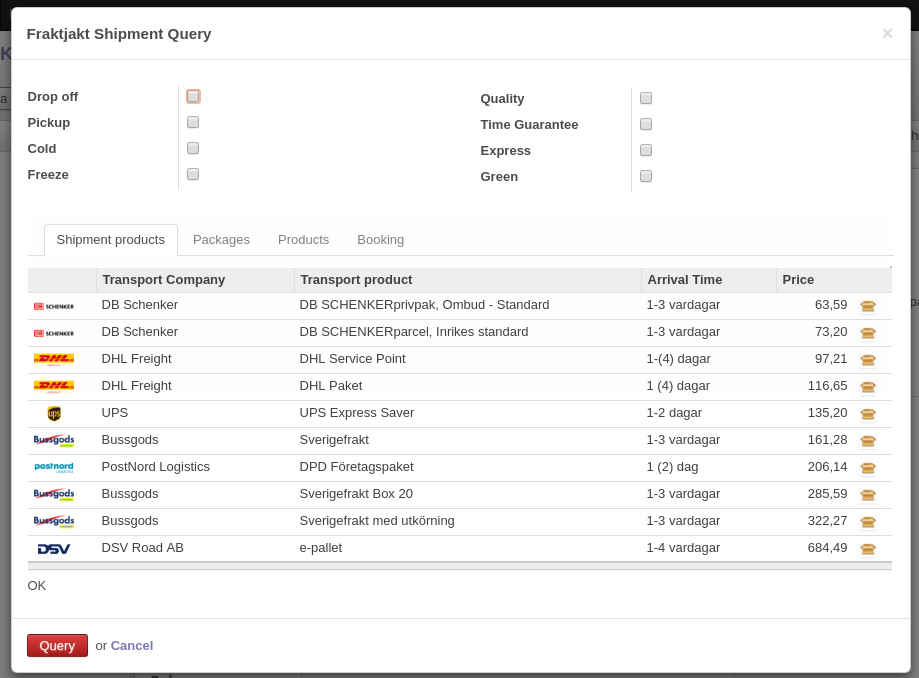Select the 73,20 DB Schenker parcel offer icon
Viewport: 919px width, 678px height.
coord(868,333)
